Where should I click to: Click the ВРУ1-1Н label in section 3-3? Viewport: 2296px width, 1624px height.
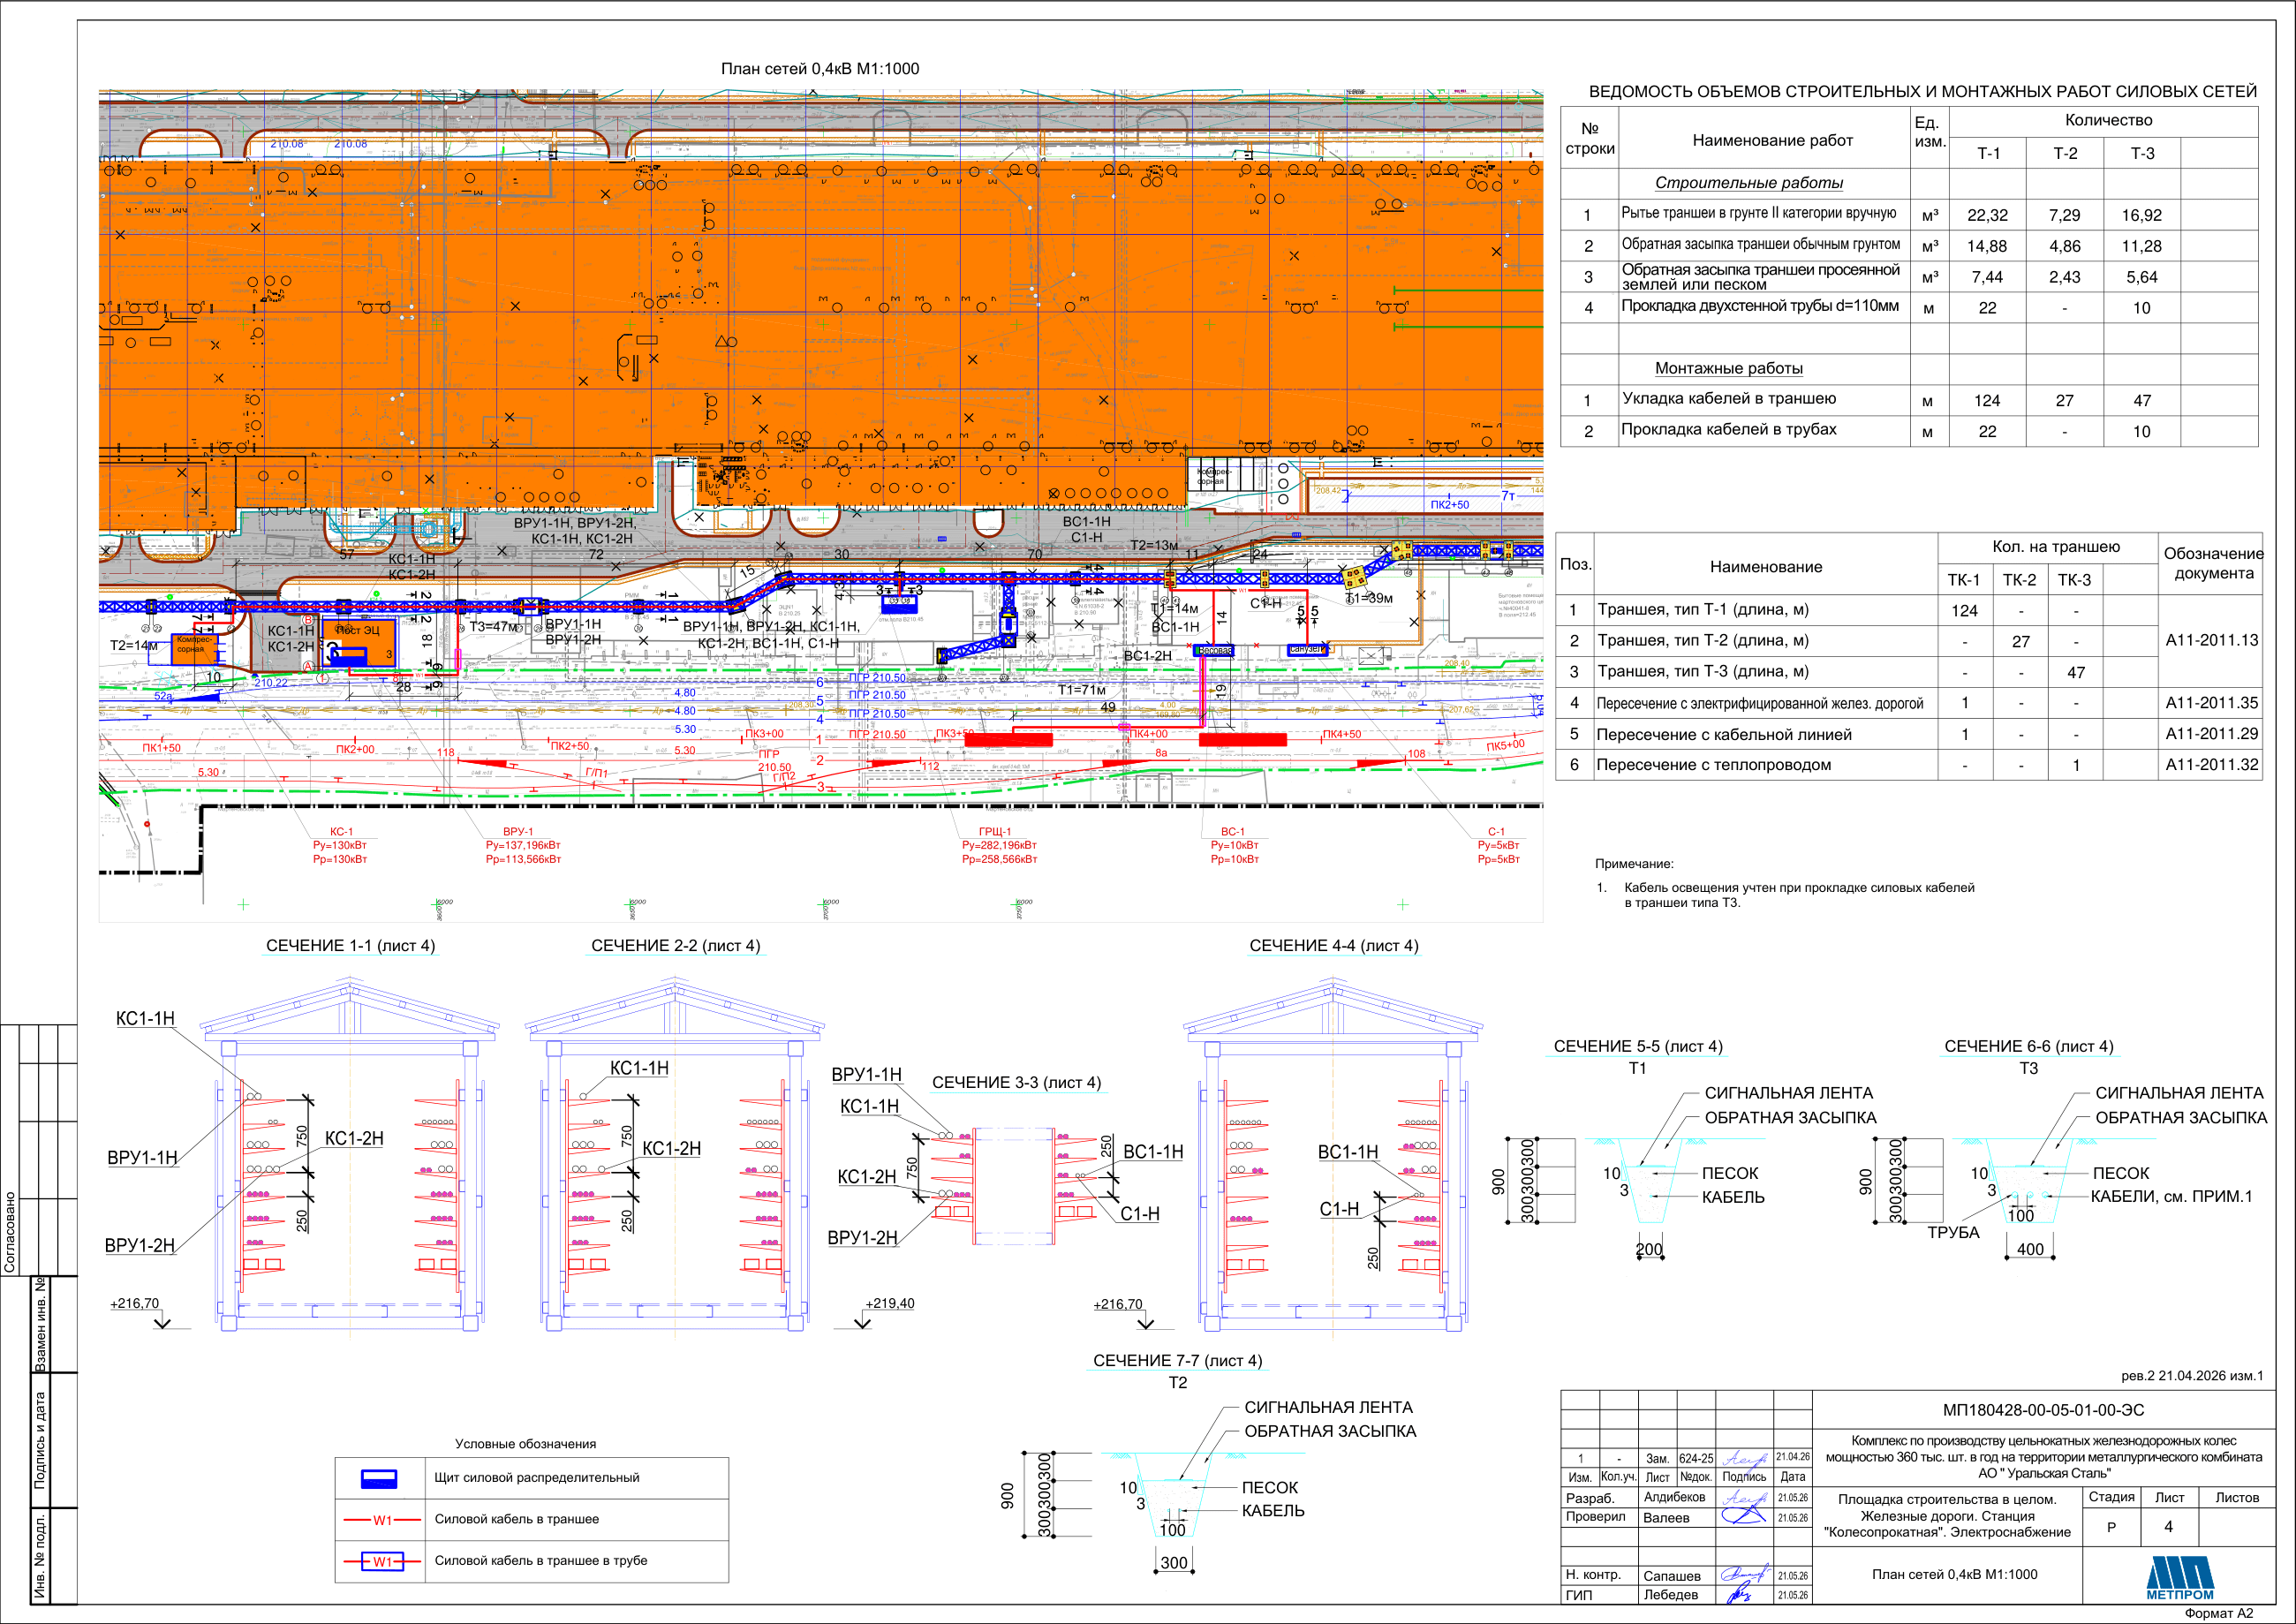(x=866, y=1074)
